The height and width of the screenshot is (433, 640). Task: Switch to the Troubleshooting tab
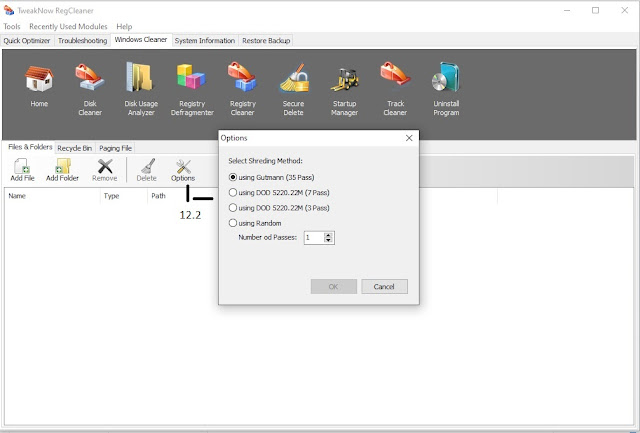click(x=82, y=41)
